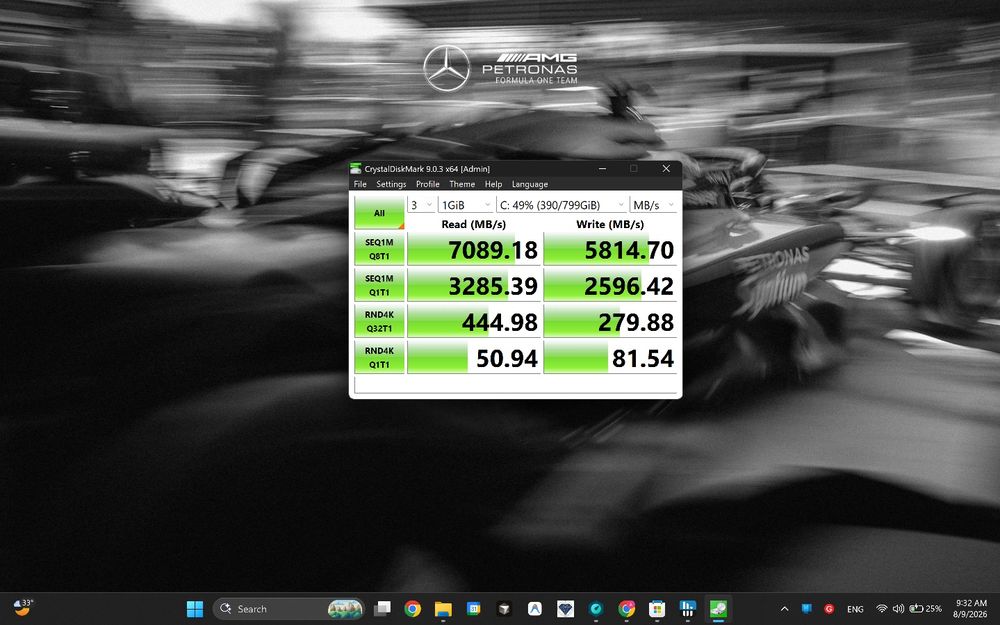This screenshot has width=1000, height=625.
Task: Open the weather widget showing 33°
Action: (24, 608)
